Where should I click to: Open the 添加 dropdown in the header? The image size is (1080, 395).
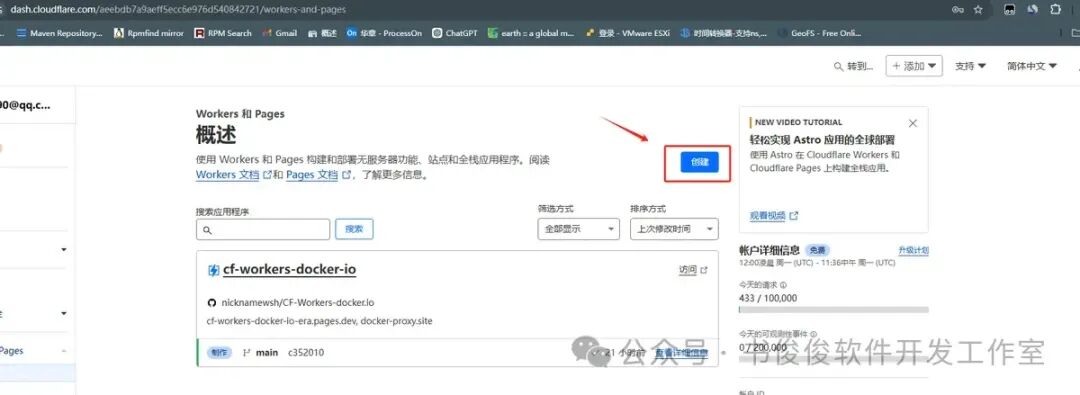click(x=913, y=66)
